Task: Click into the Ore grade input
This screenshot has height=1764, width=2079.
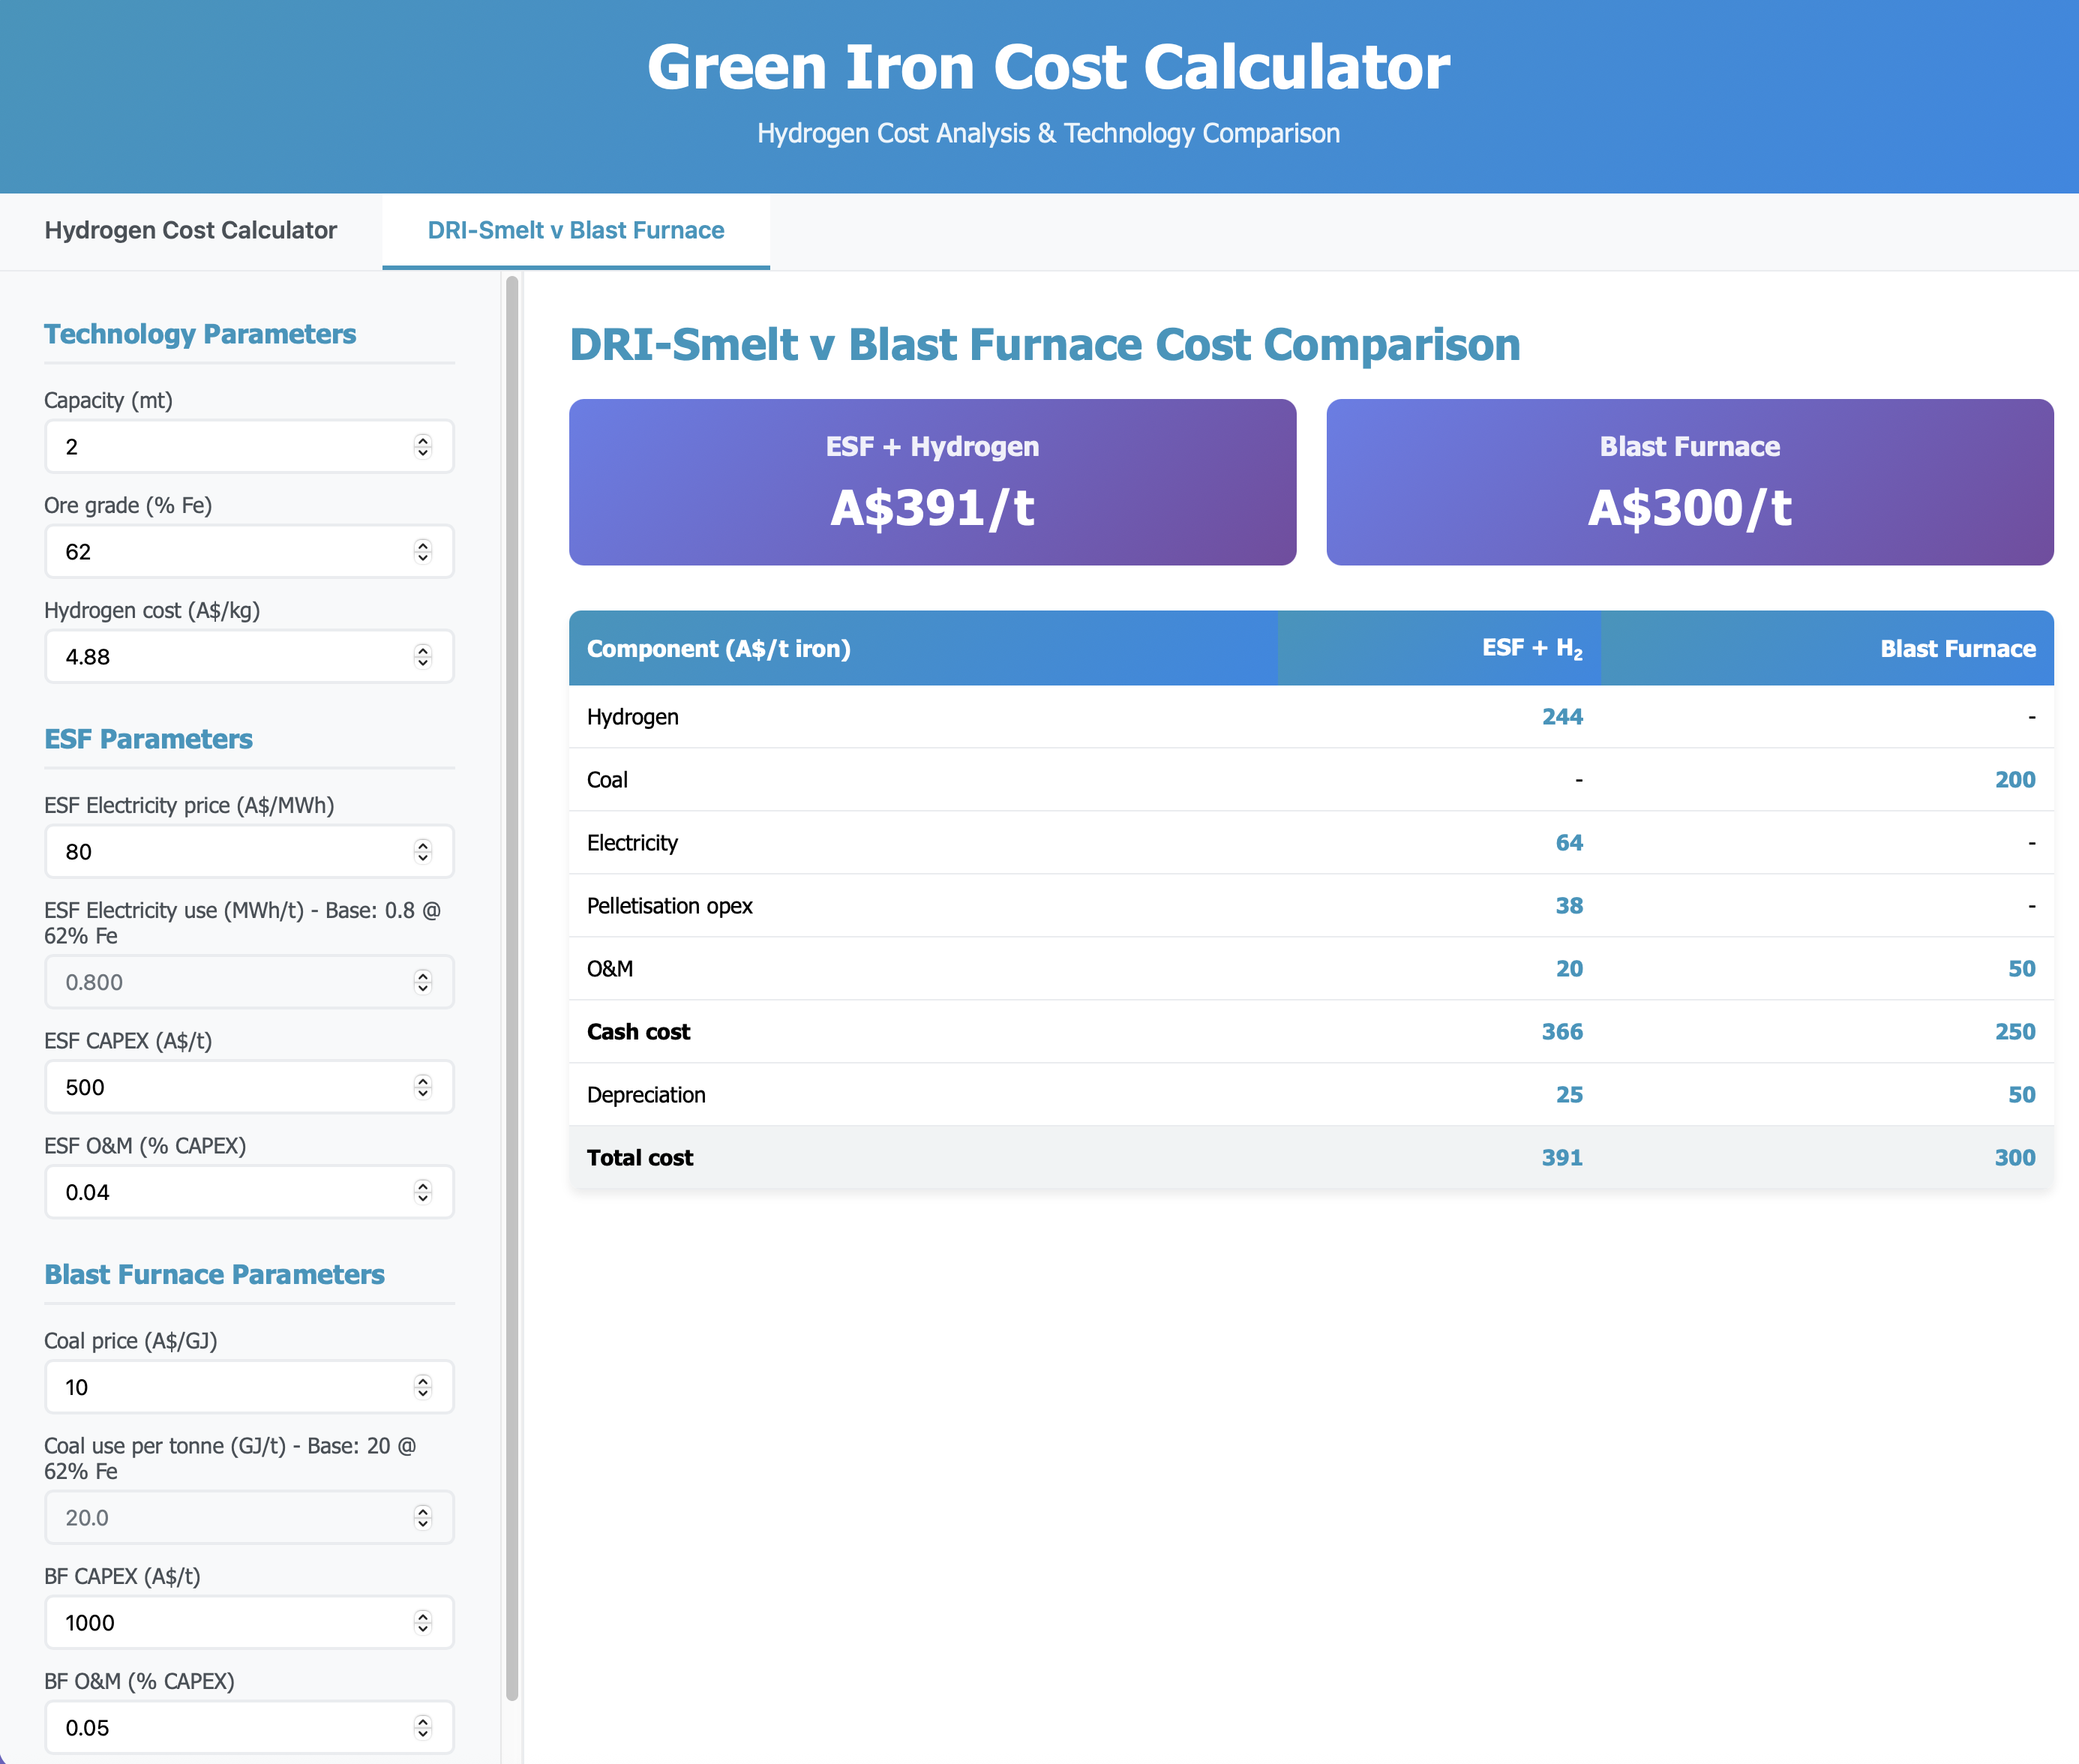Action: 230,551
